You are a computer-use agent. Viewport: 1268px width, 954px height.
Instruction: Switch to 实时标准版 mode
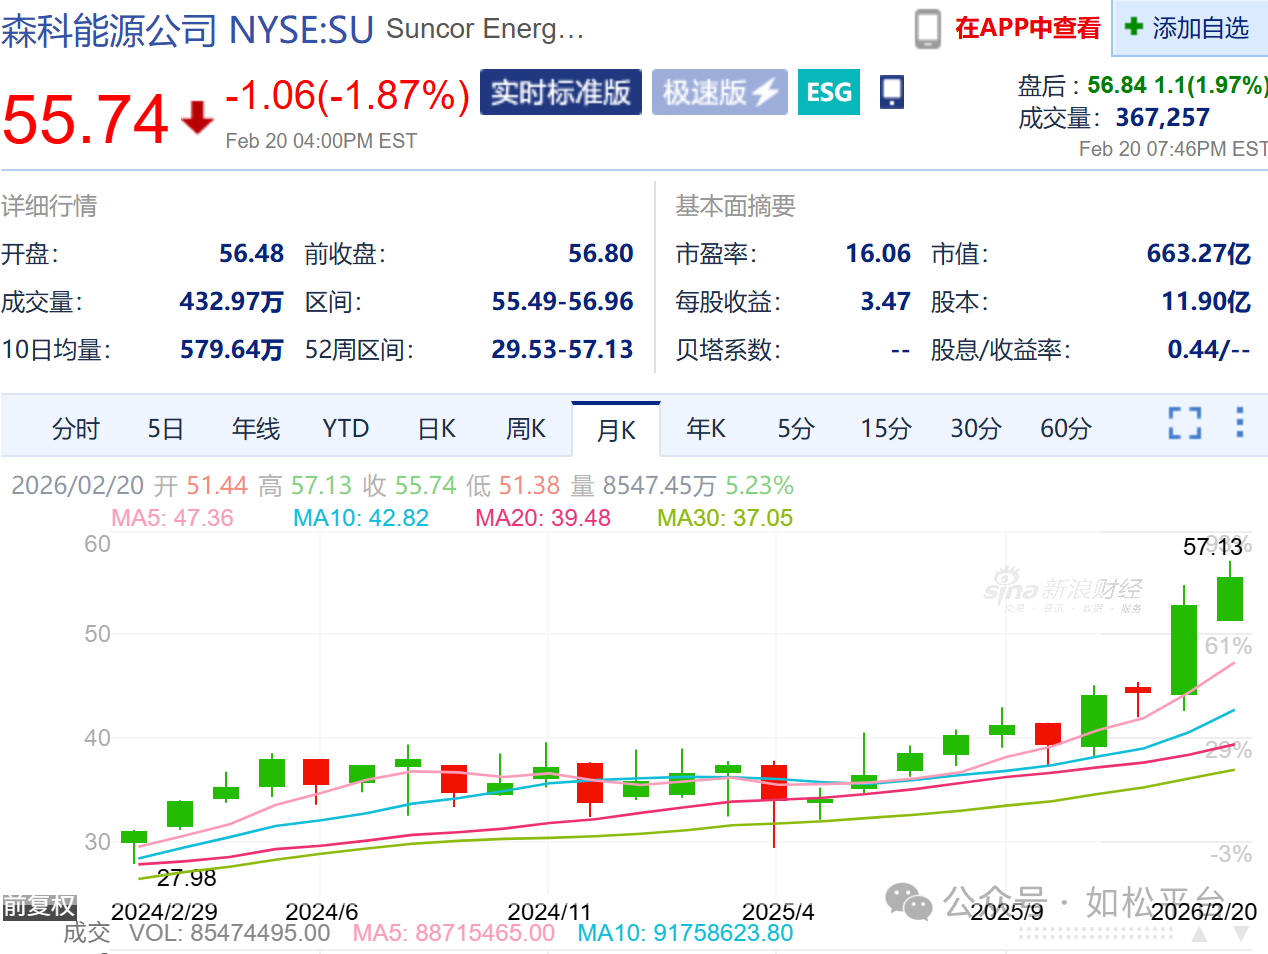(x=560, y=93)
